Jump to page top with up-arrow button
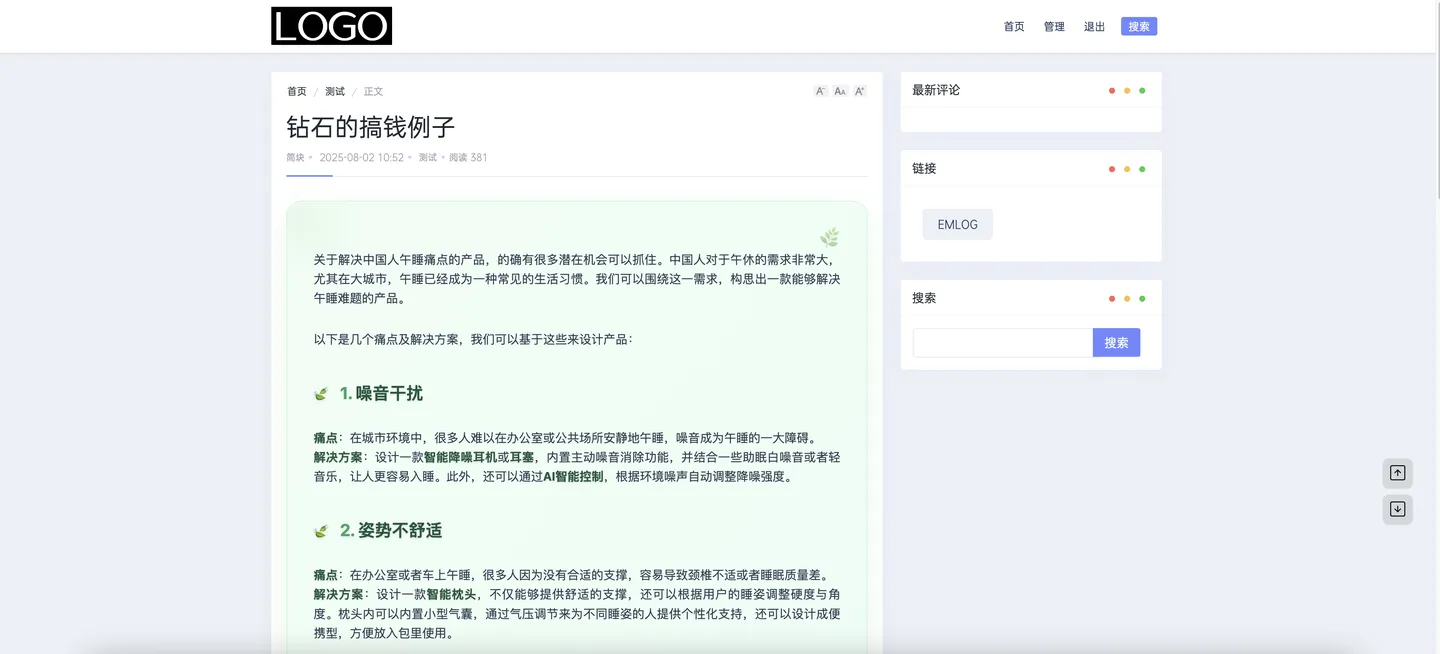 1398,473
